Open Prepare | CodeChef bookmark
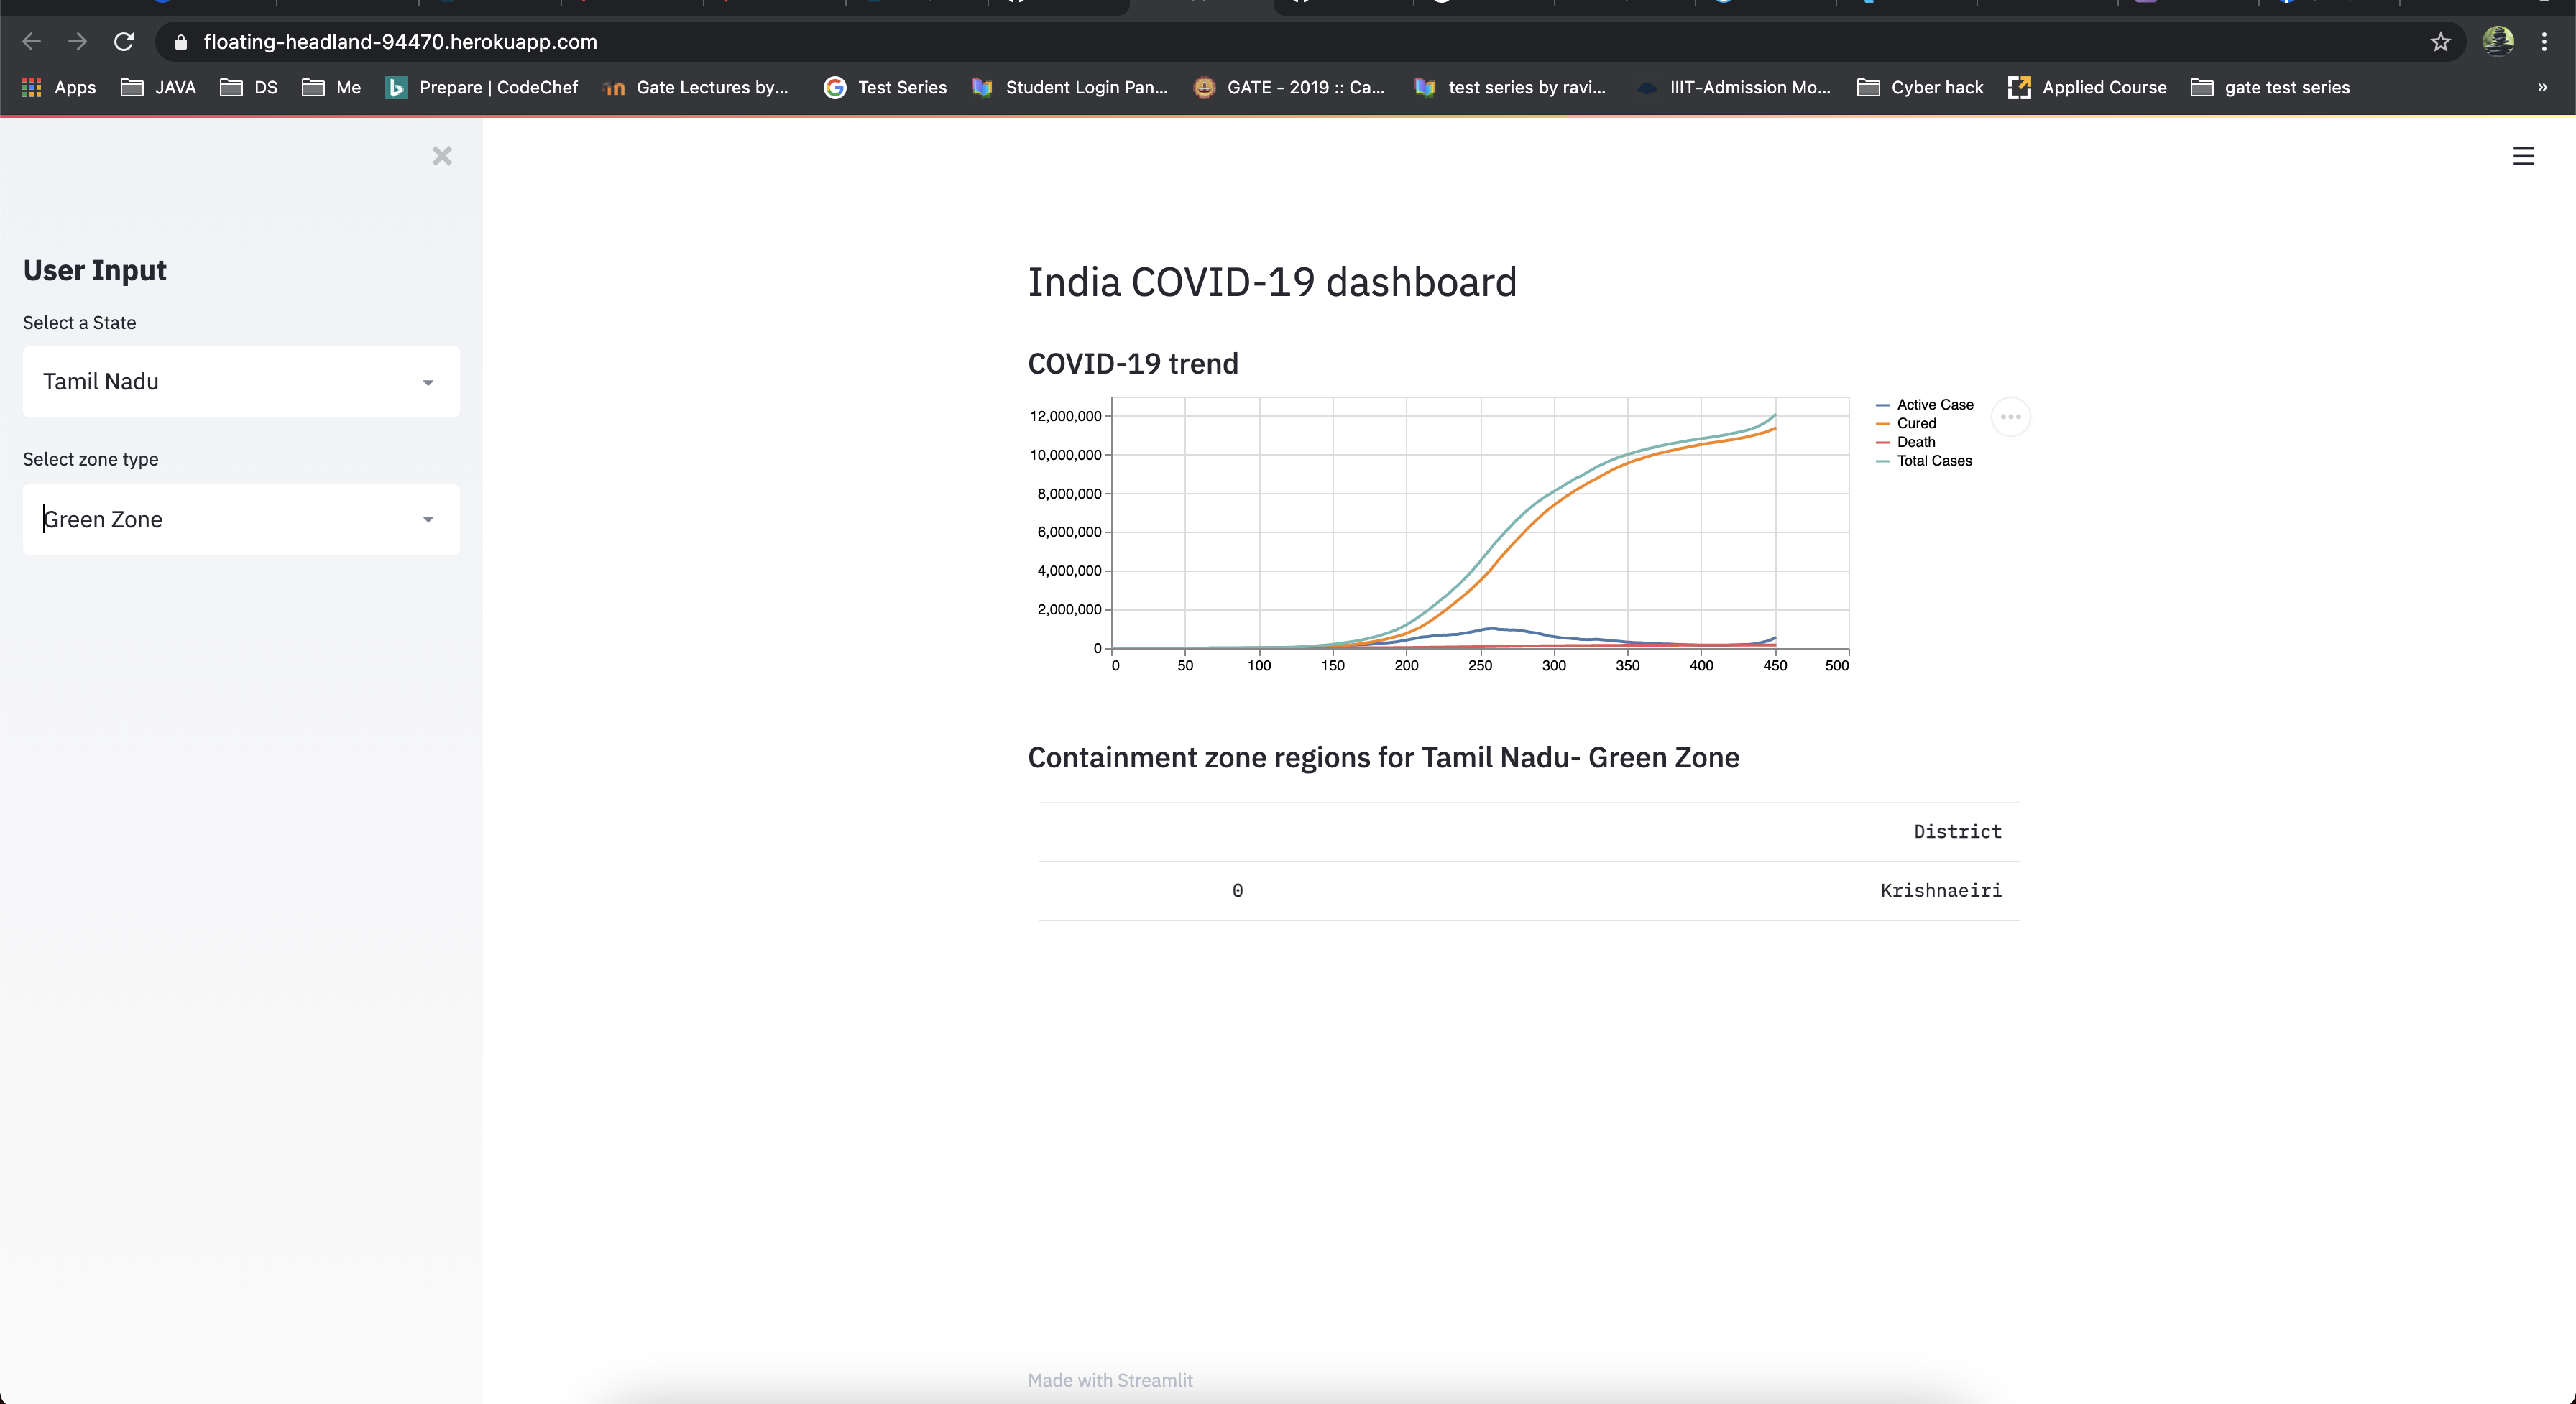 (482, 88)
